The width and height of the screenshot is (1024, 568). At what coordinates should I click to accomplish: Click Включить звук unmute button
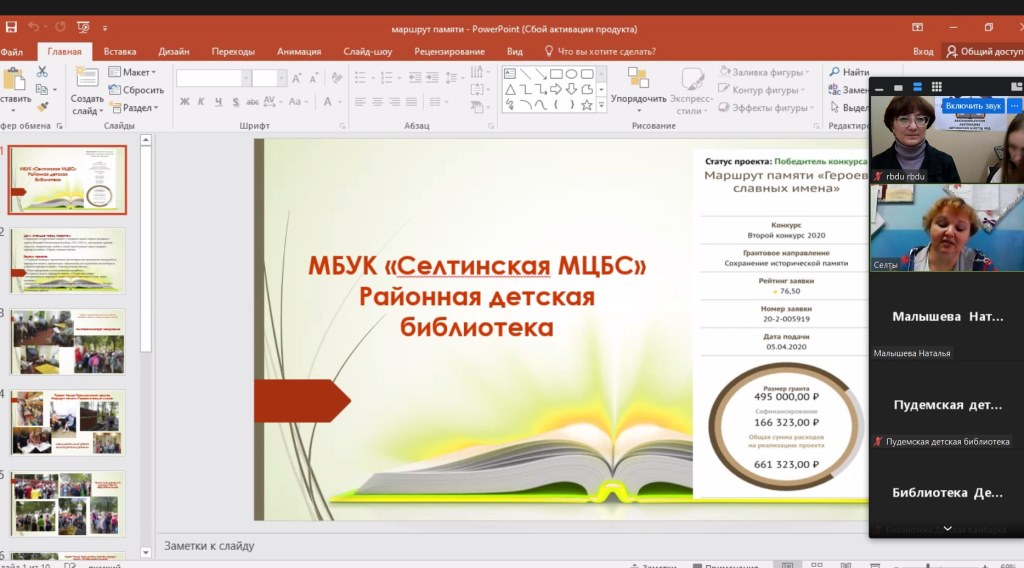click(x=973, y=105)
